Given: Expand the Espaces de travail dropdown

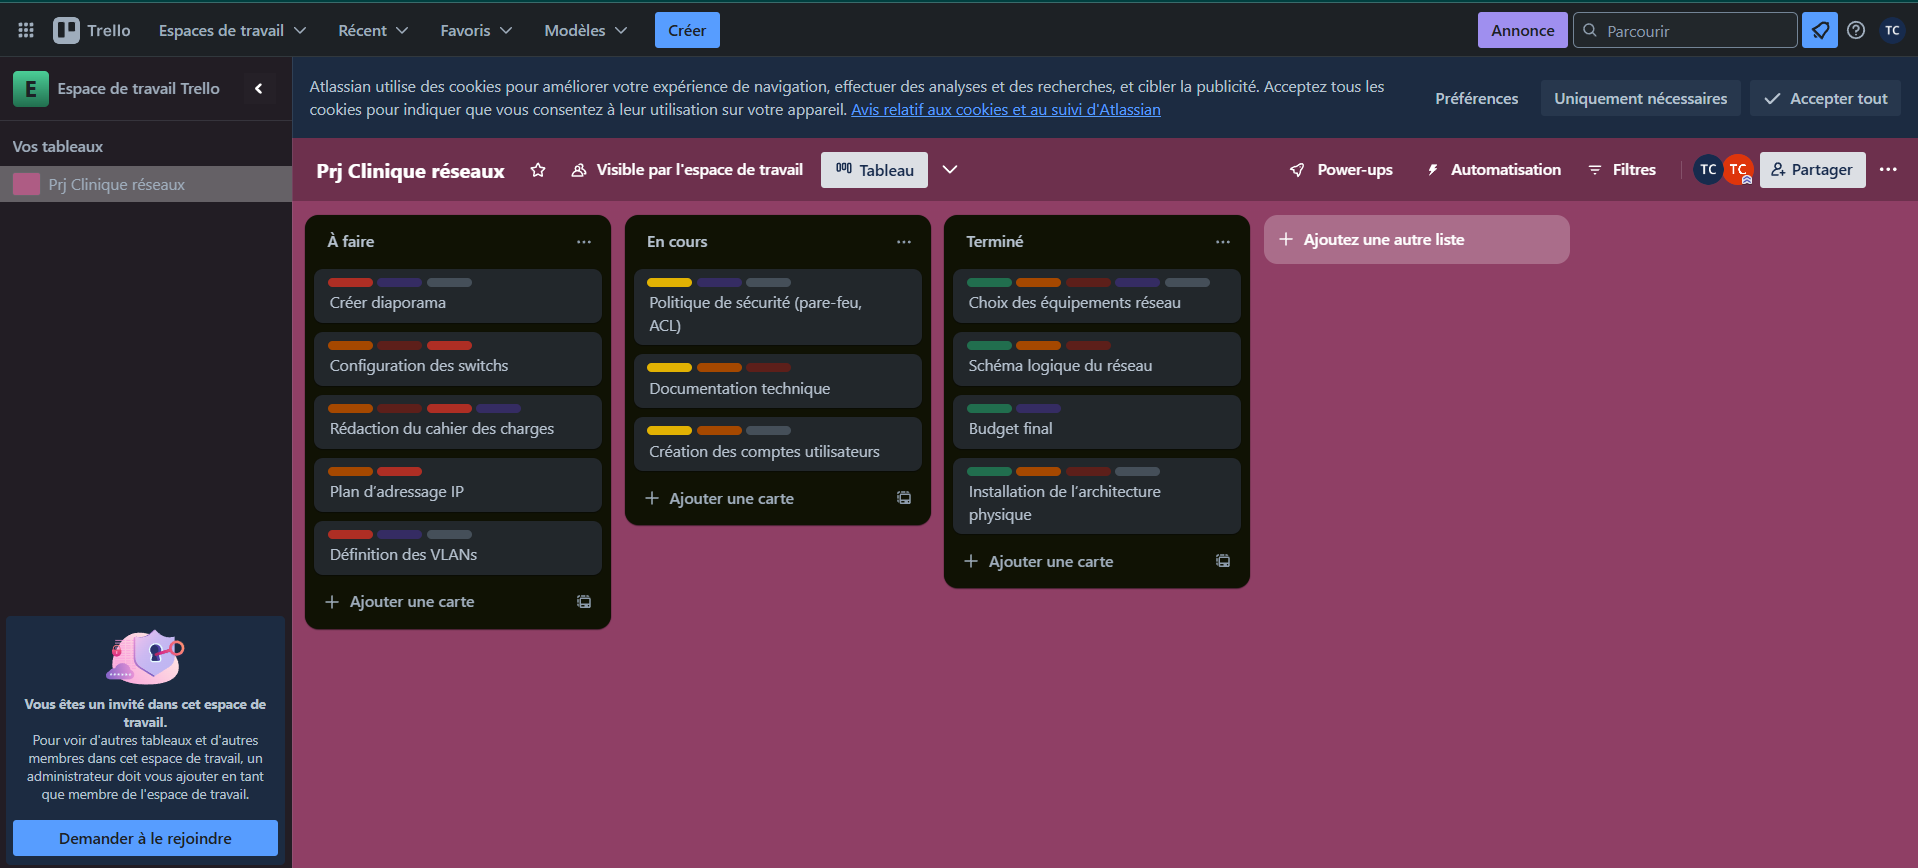Looking at the screenshot, I should 232,30.
